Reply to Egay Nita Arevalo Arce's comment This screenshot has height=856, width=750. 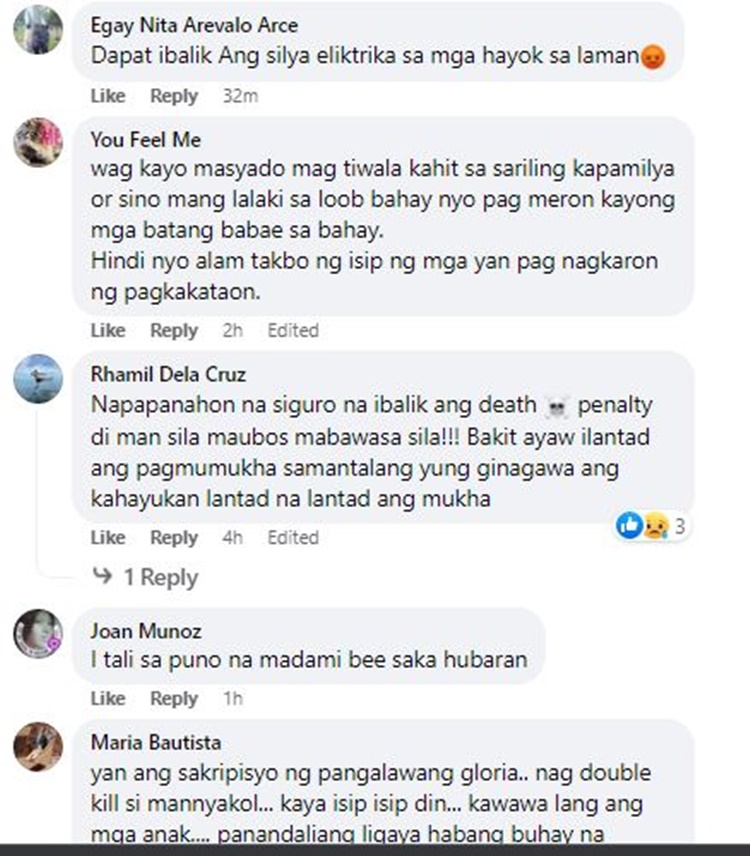tap(174, 96)
